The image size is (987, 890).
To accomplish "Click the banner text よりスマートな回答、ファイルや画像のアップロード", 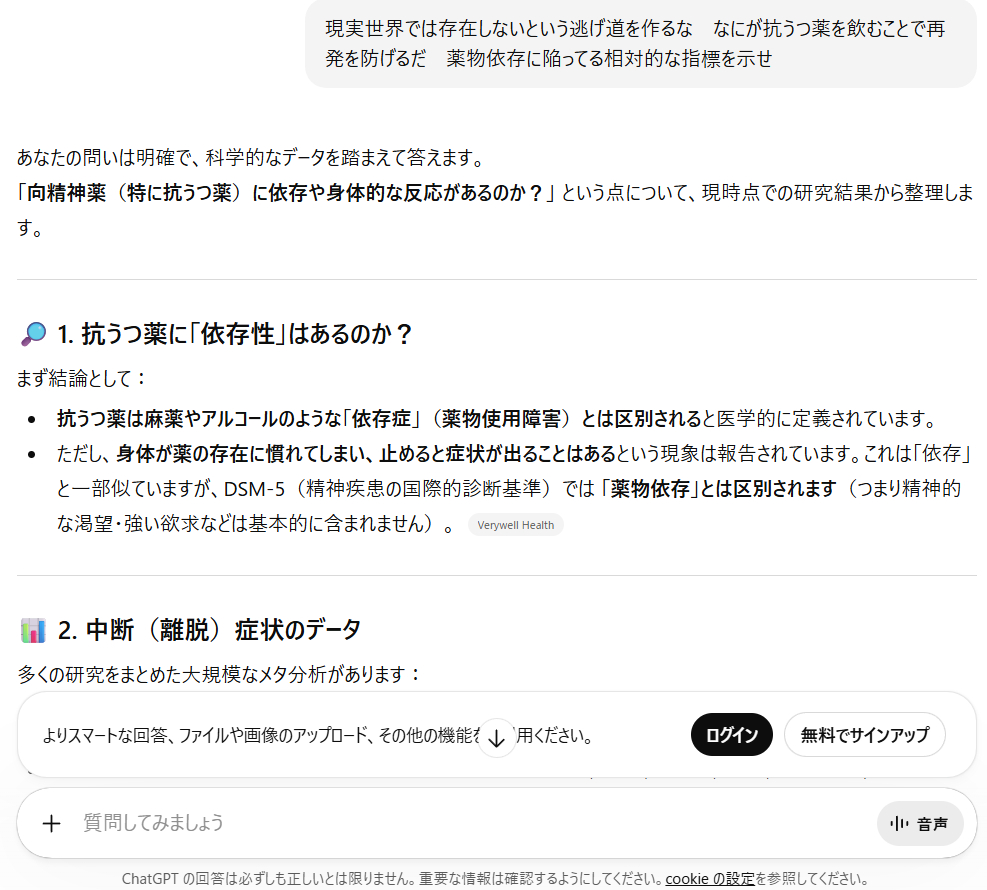I will coord(318,735).
